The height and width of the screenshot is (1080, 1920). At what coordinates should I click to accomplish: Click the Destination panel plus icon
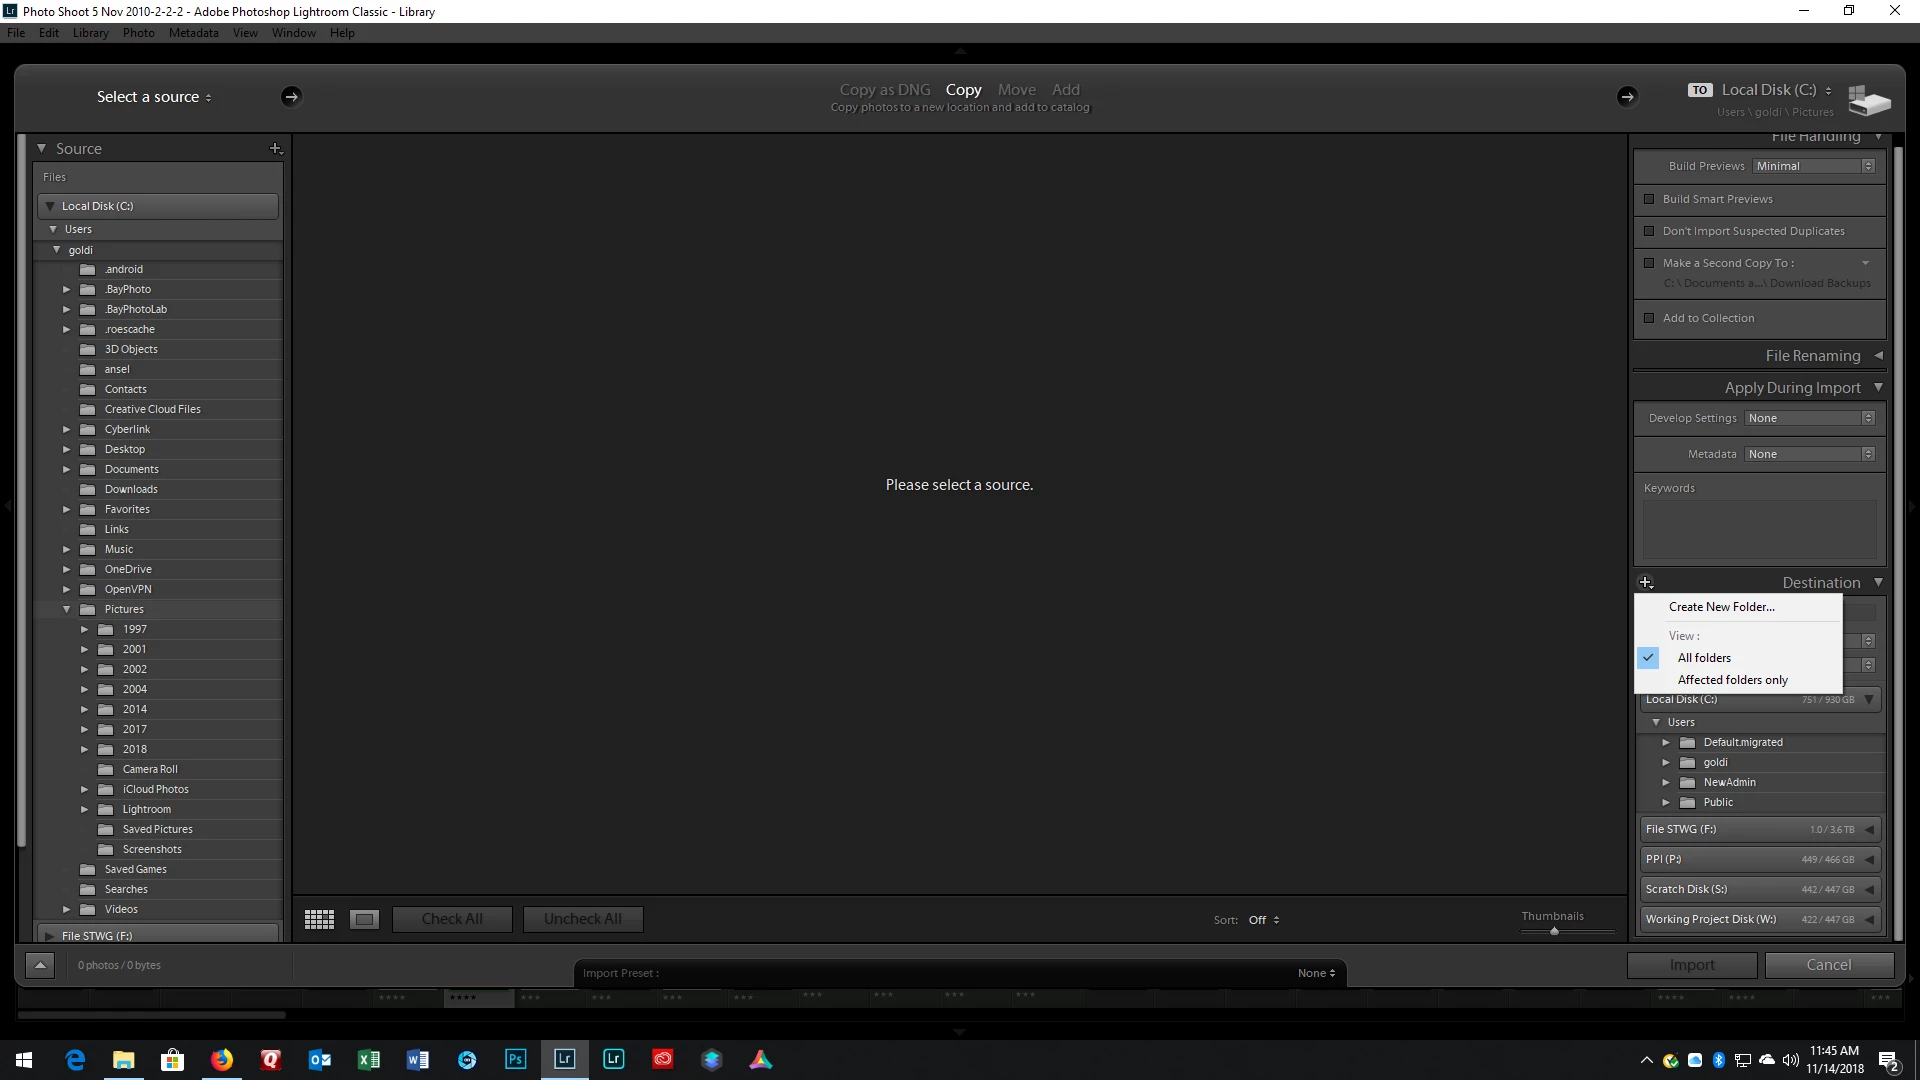click(x=1646, y=582)
